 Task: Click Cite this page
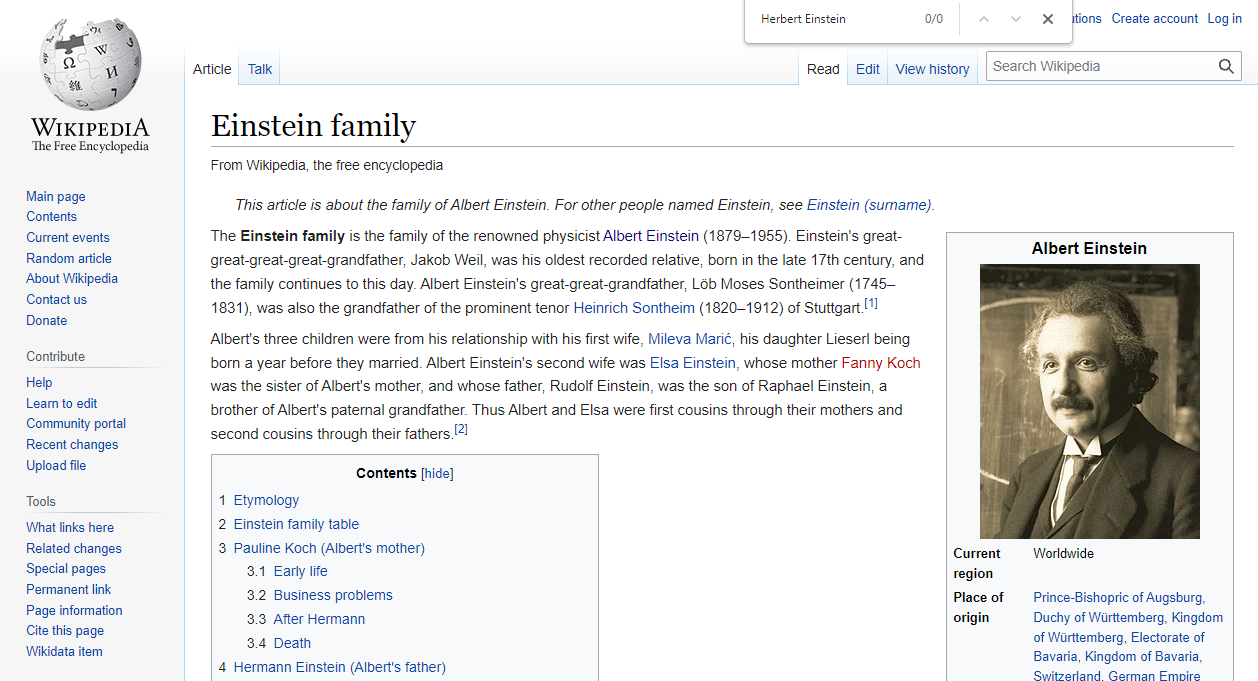point(65,631)
